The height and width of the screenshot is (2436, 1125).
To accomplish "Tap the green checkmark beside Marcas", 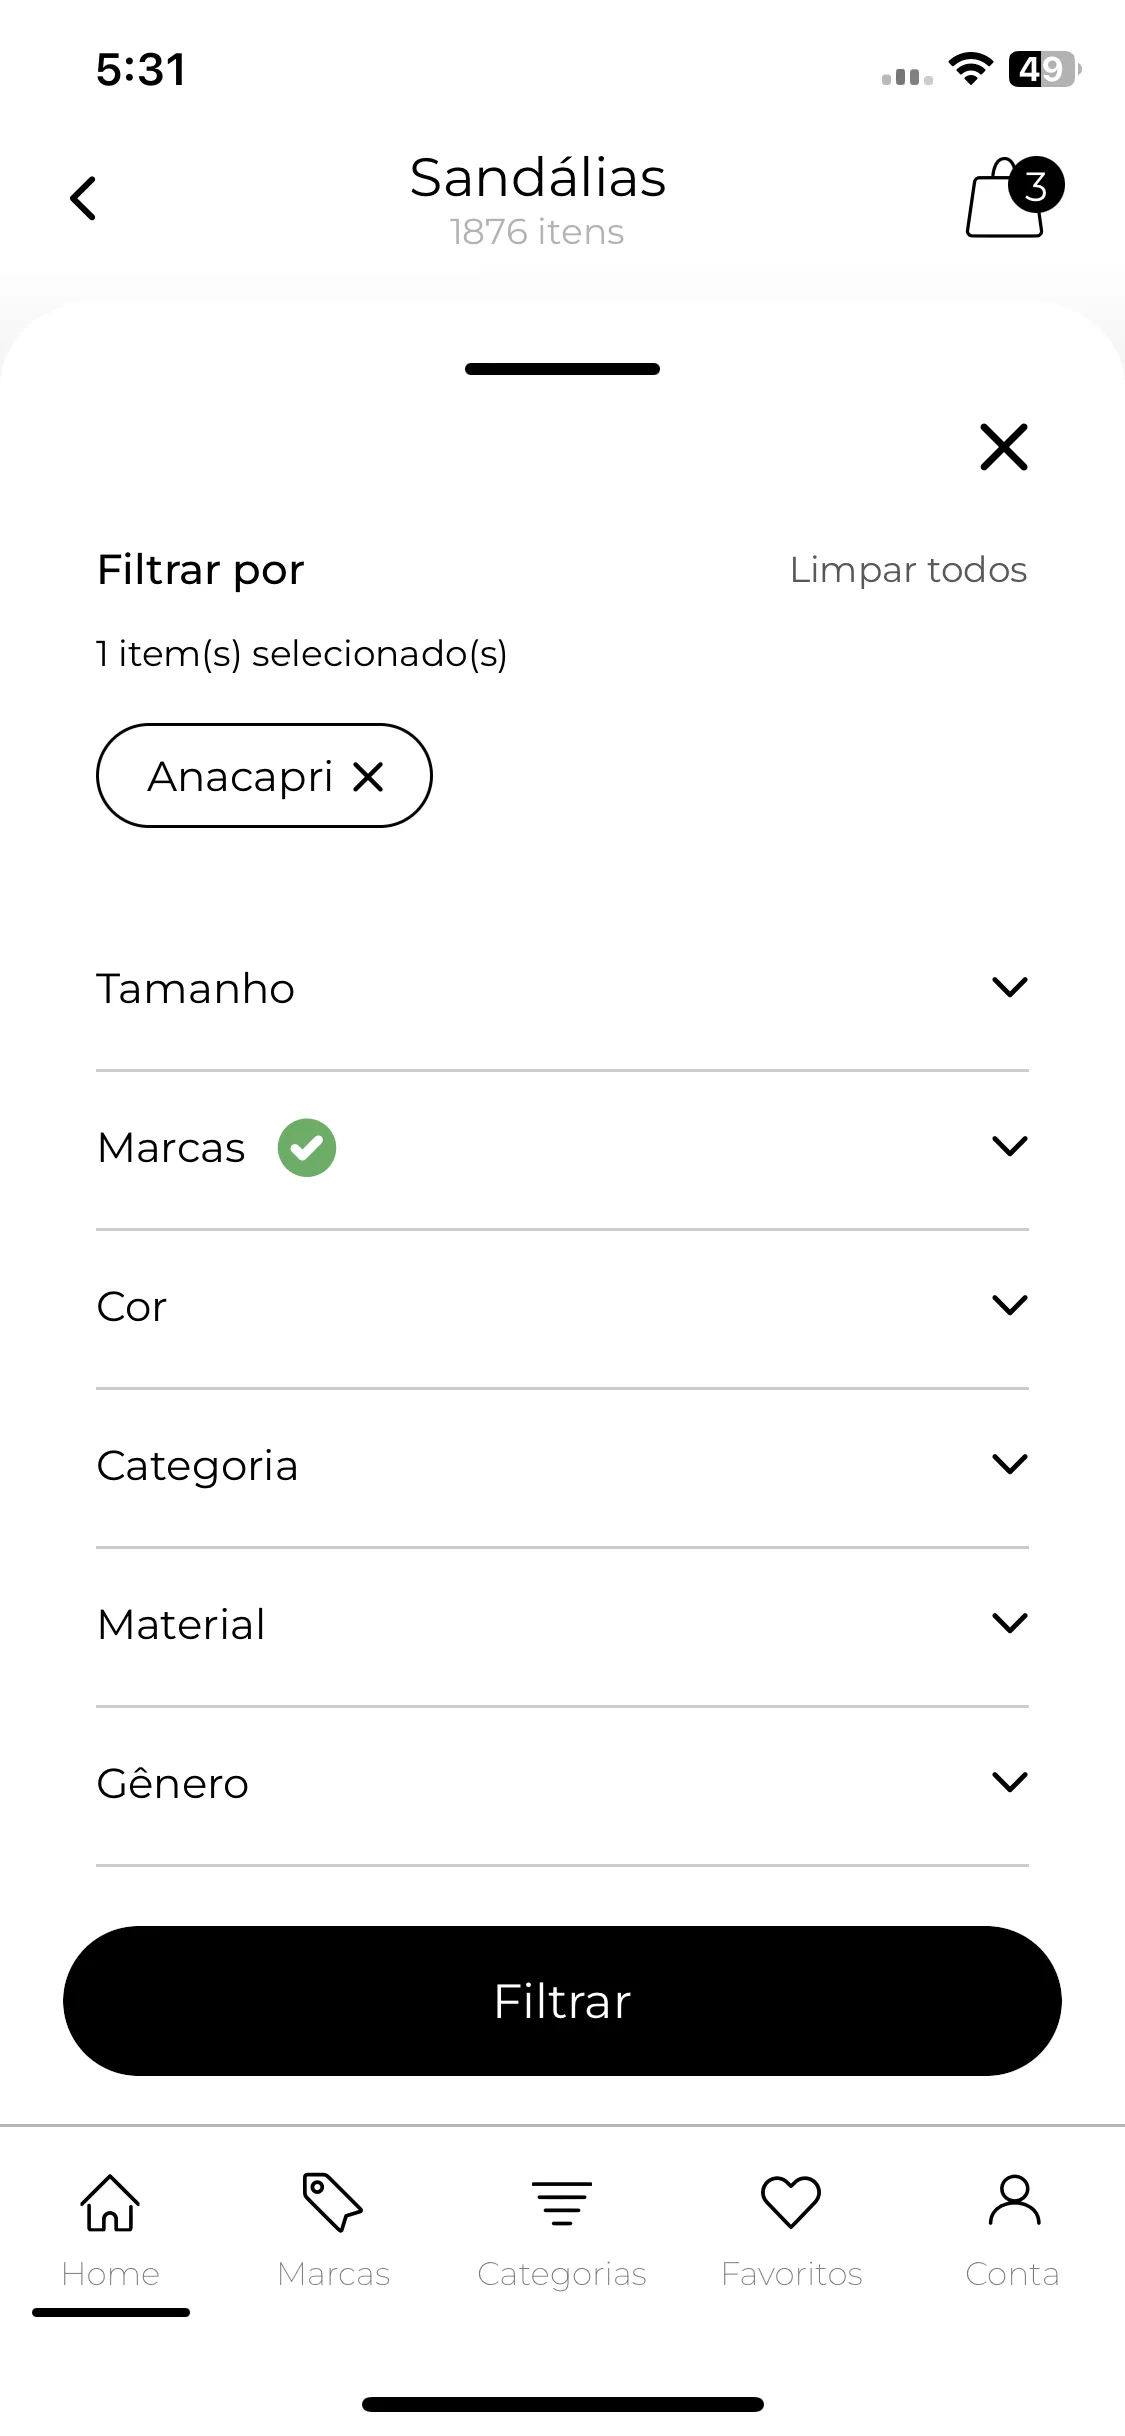I will click(x=307, y=1147).
